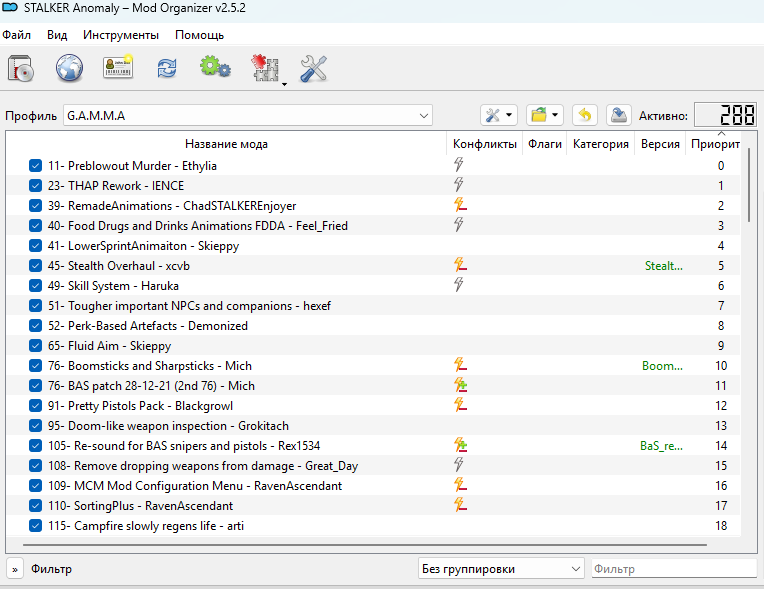The height and width of the screenshot is (589, 764).
Task: Open the green gears executables icon
Action: pyautogui.click(x=214, y=68)
